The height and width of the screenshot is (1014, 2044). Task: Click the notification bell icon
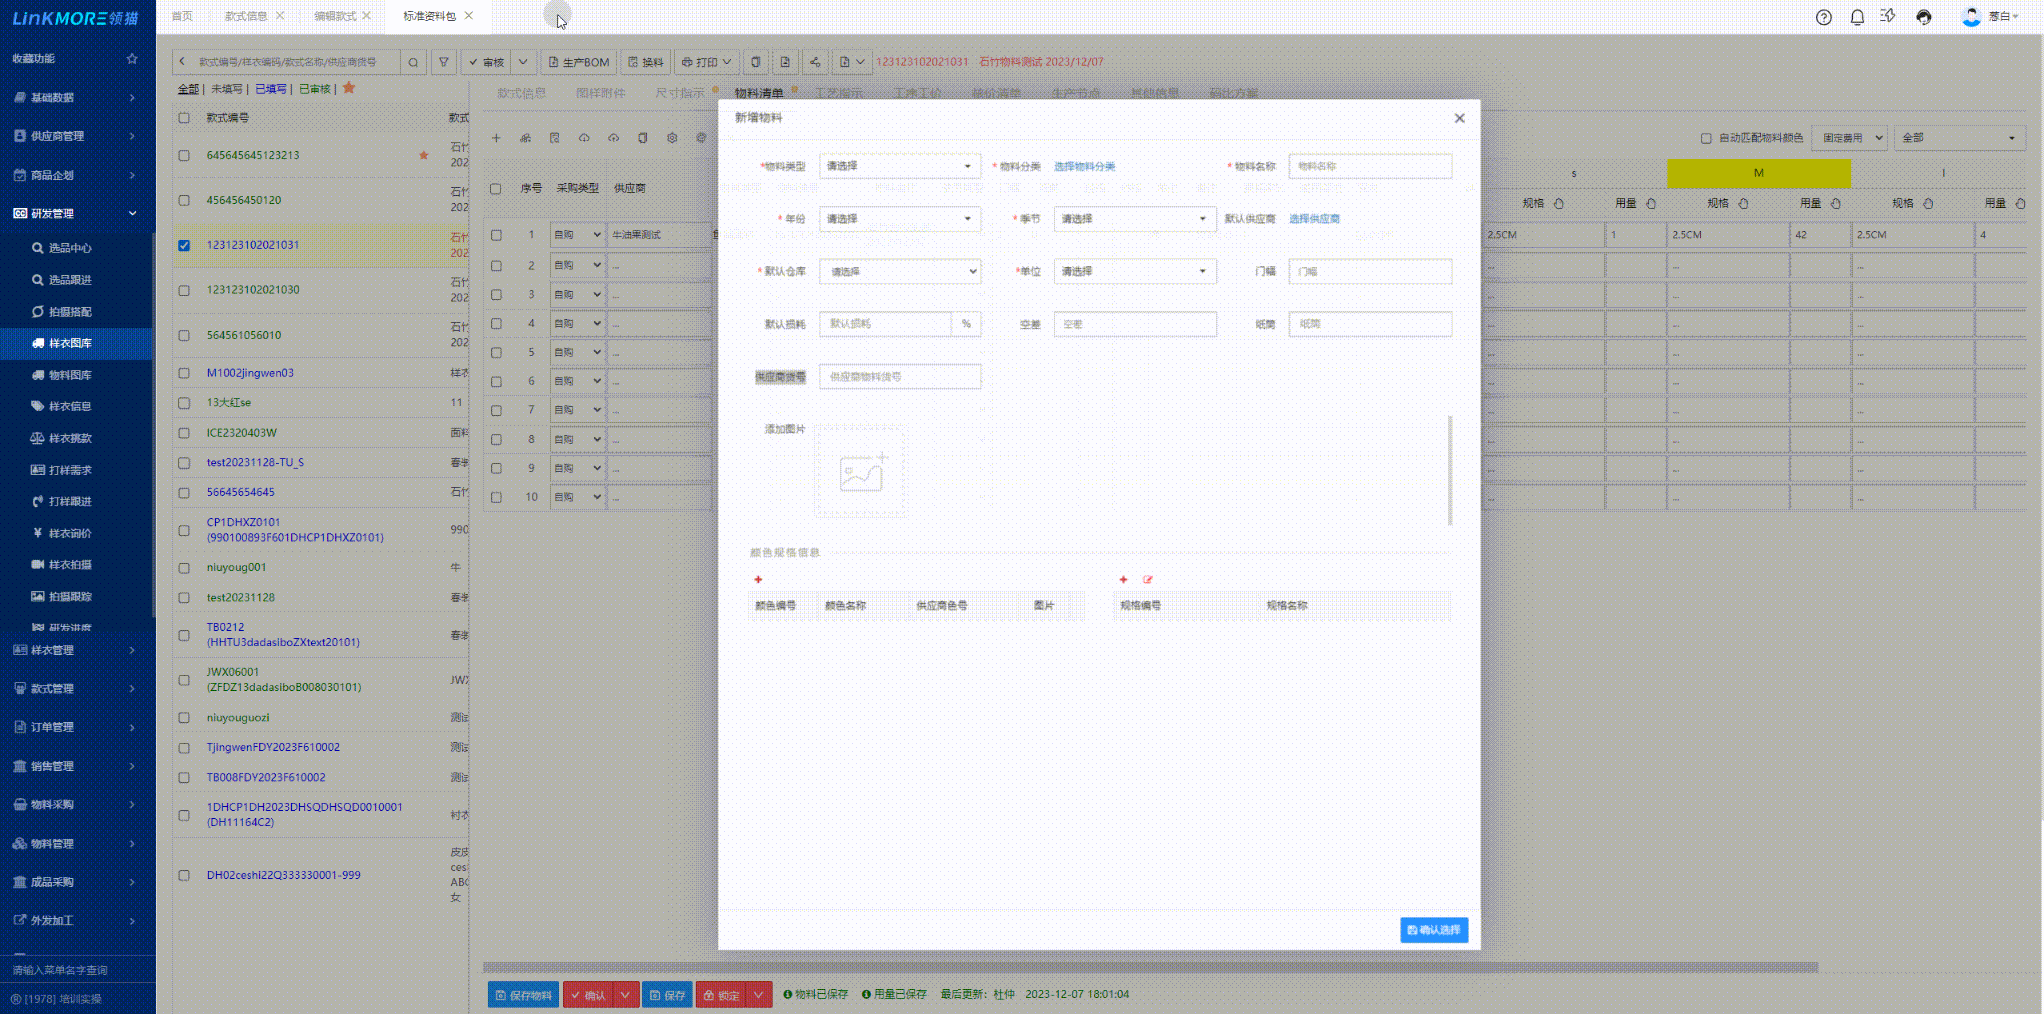pyautogui.click(x=1857, y=17)
